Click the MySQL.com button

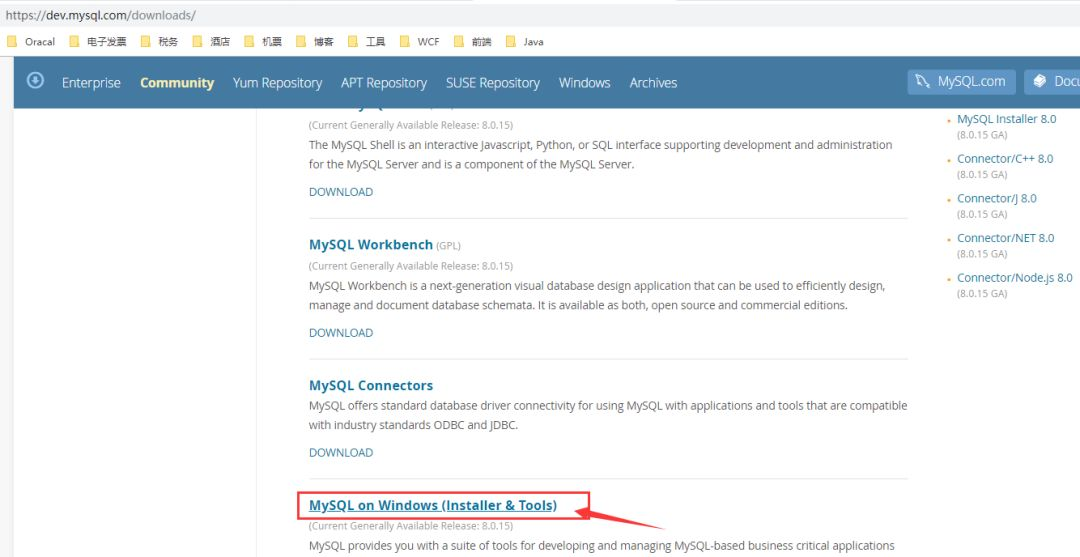click(x=962, y=82)
